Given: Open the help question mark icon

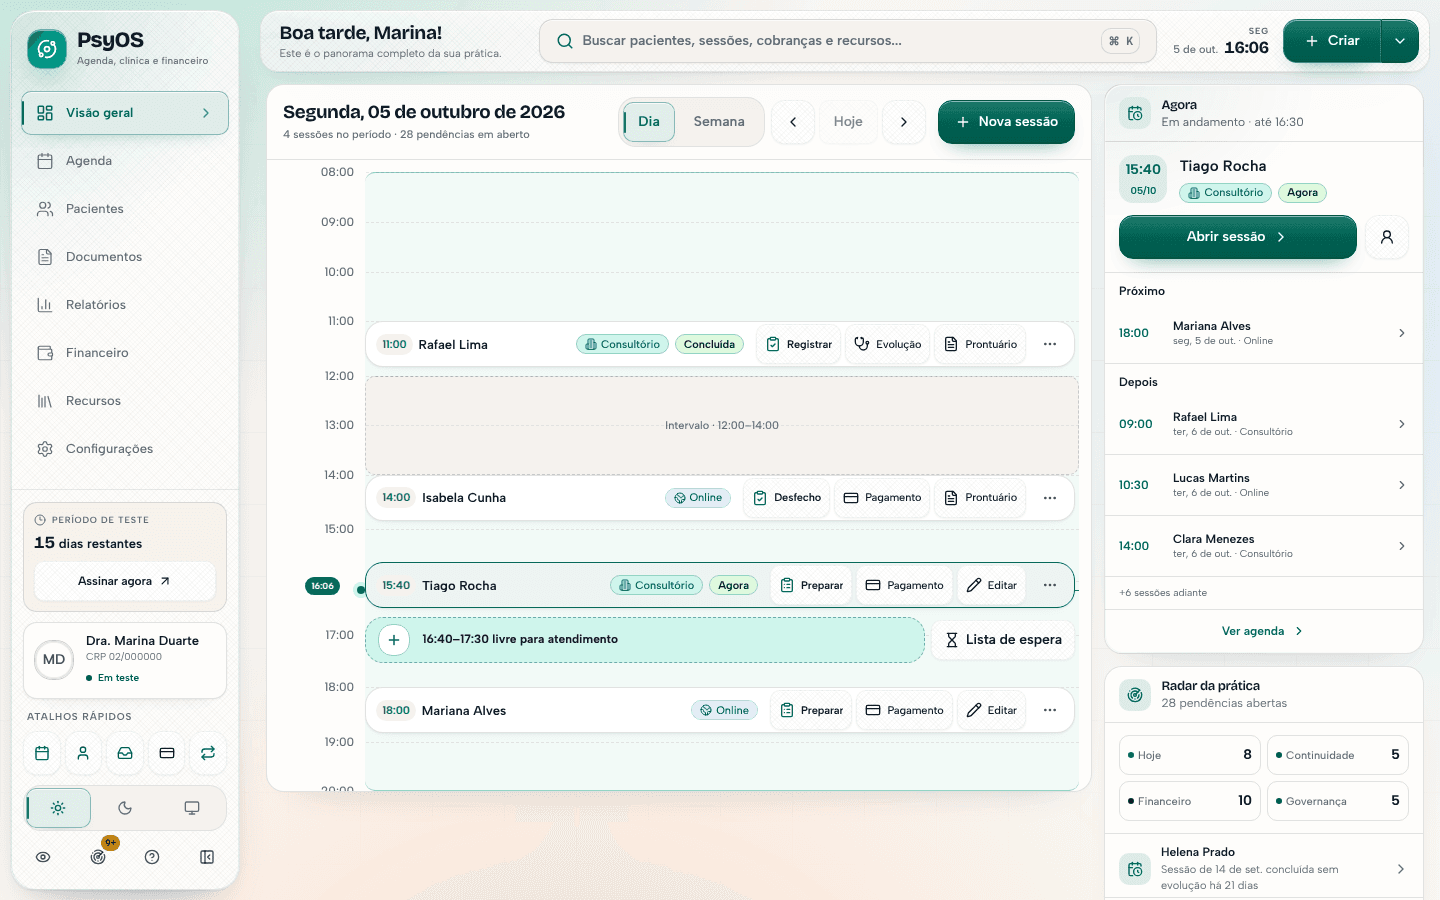Looking at the screenshot, I should (x=152, y=857).
